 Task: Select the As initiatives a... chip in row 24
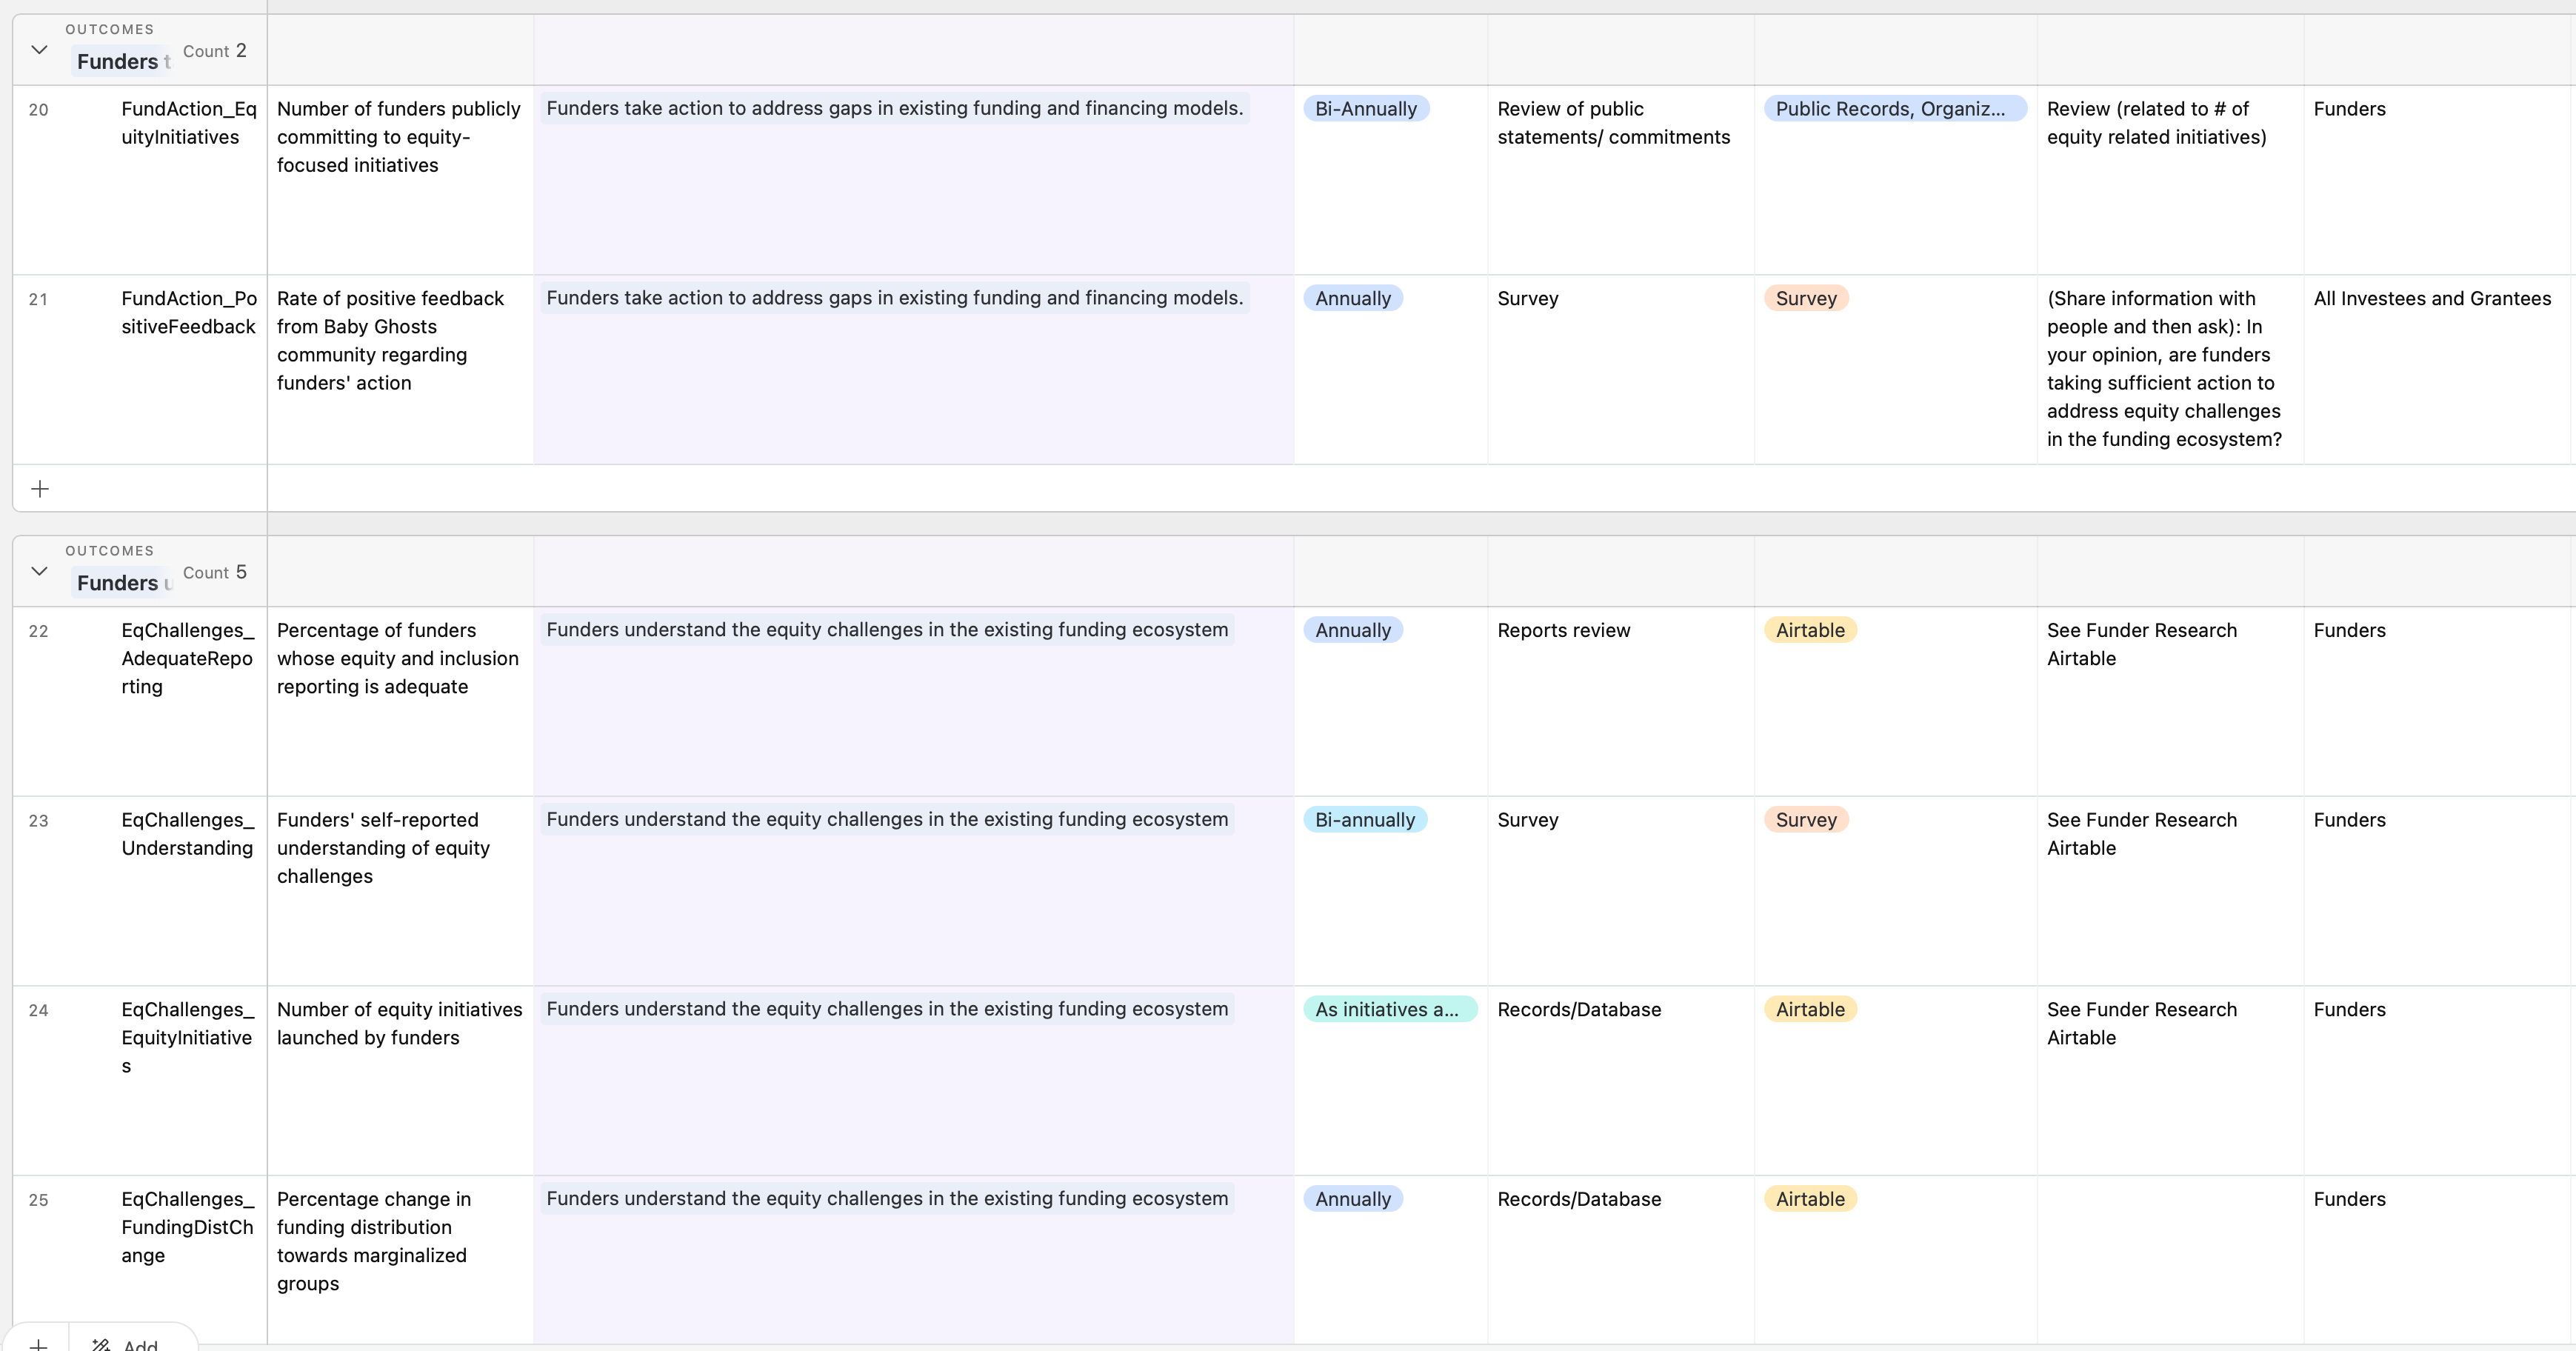click(x=1389, y=1009)
